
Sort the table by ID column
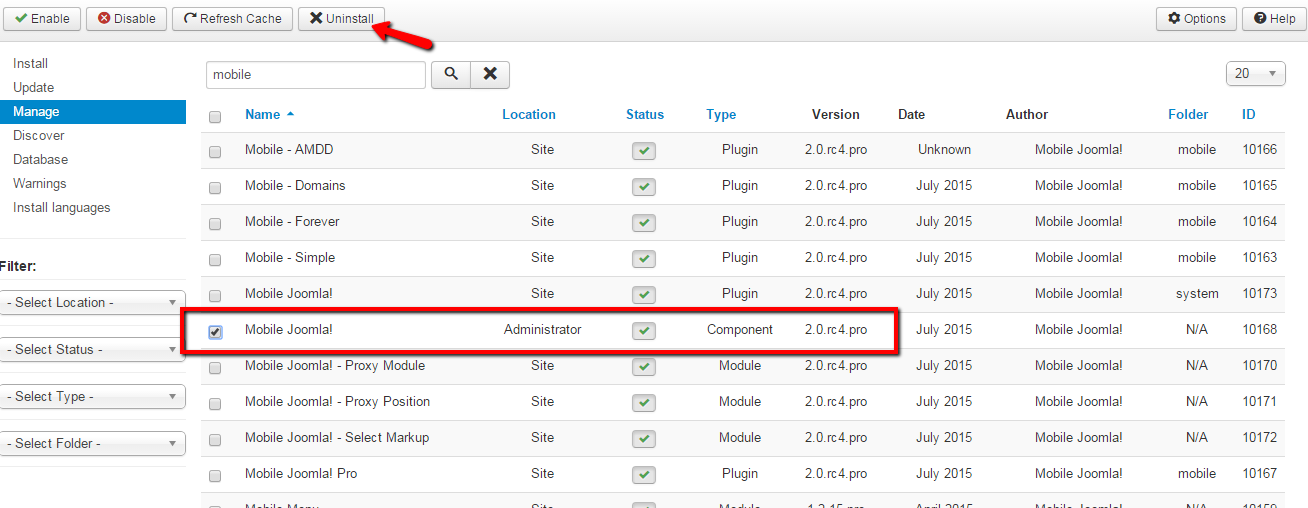(x=1249, y=114)
